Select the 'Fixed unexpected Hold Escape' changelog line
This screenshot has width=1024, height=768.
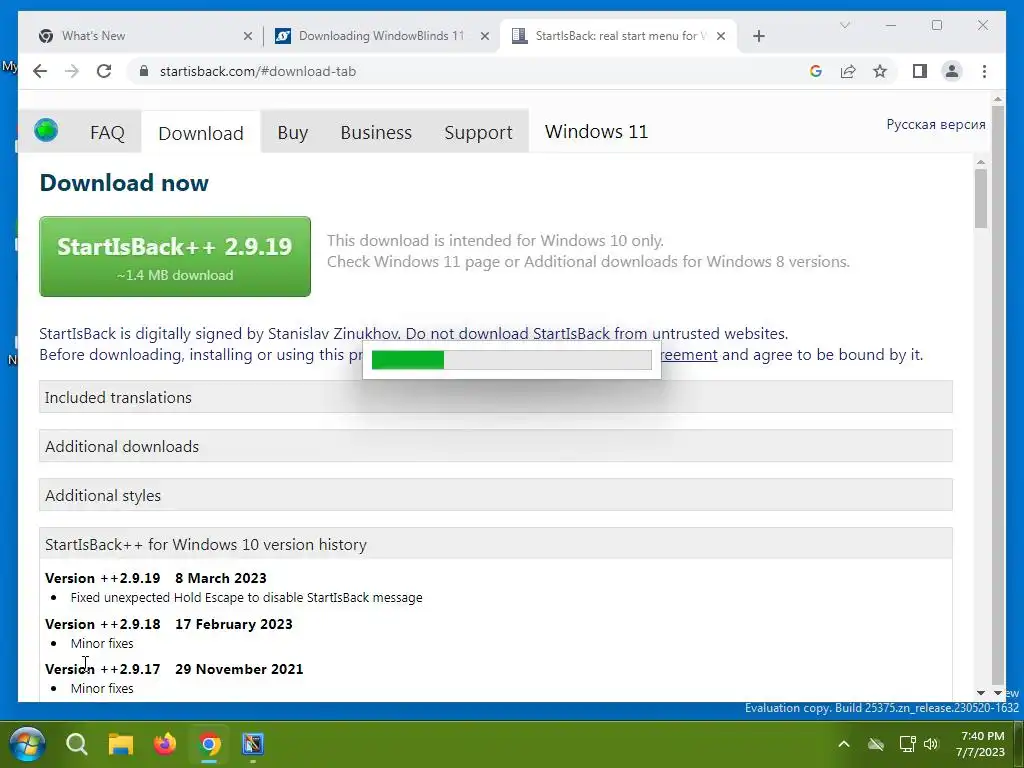246,598
